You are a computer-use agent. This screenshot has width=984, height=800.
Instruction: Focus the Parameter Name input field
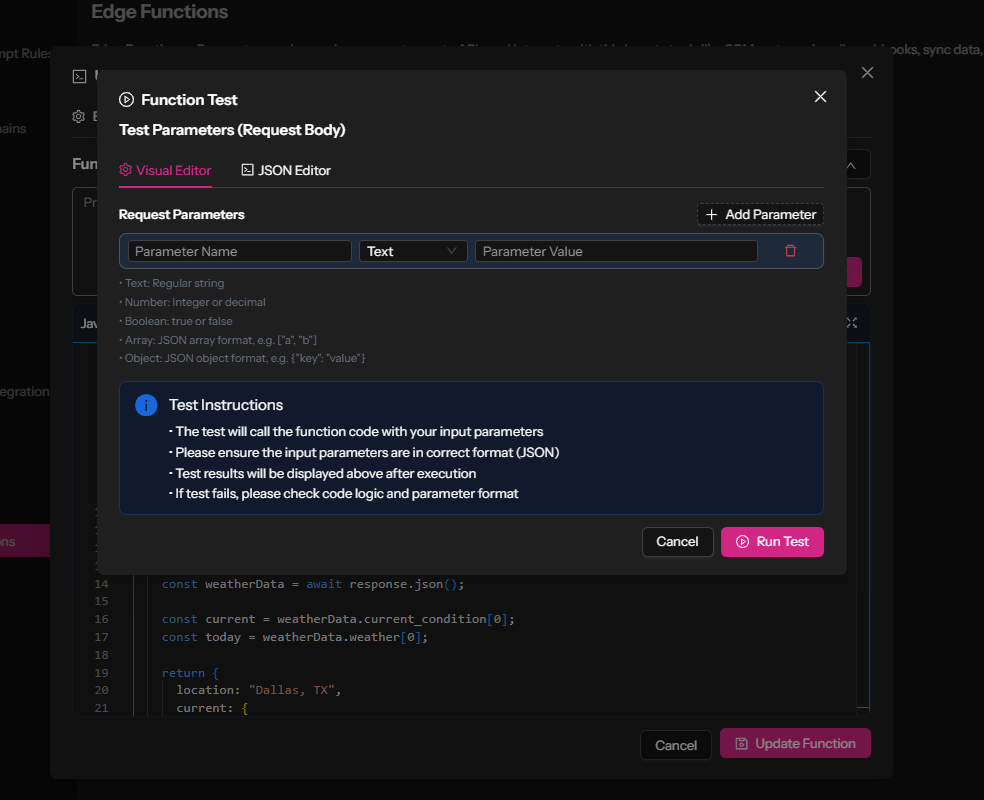[x=240, y=251]
